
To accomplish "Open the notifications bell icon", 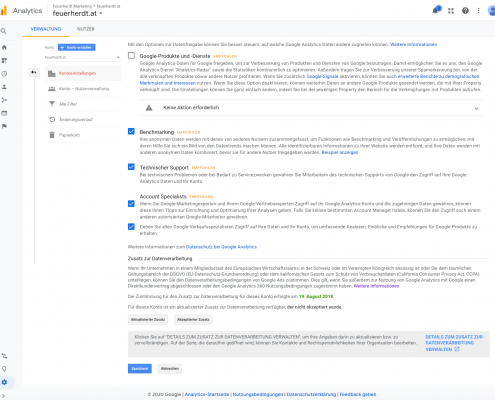I will [436, 10].
